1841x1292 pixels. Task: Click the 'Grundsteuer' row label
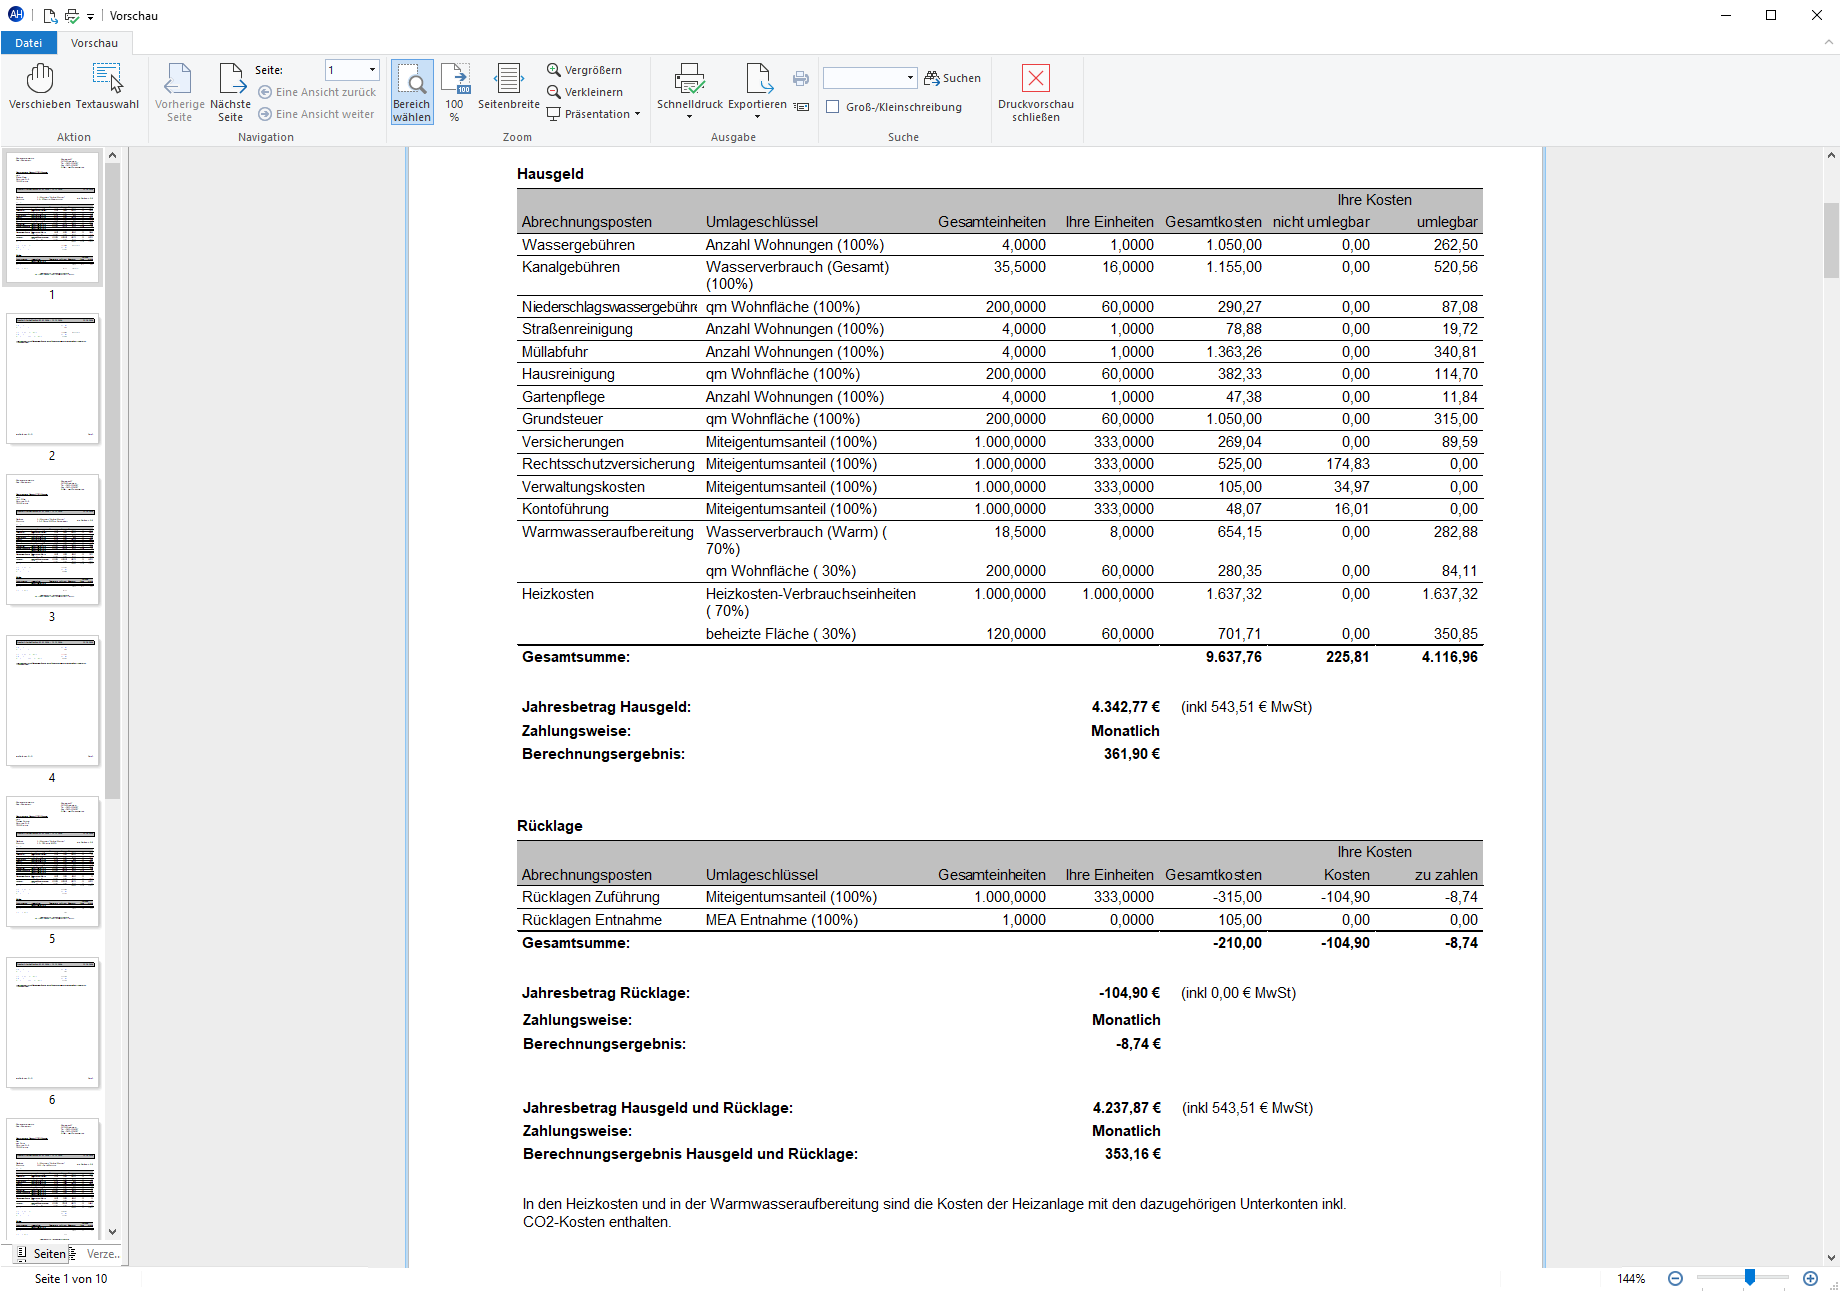coord(562,419)
